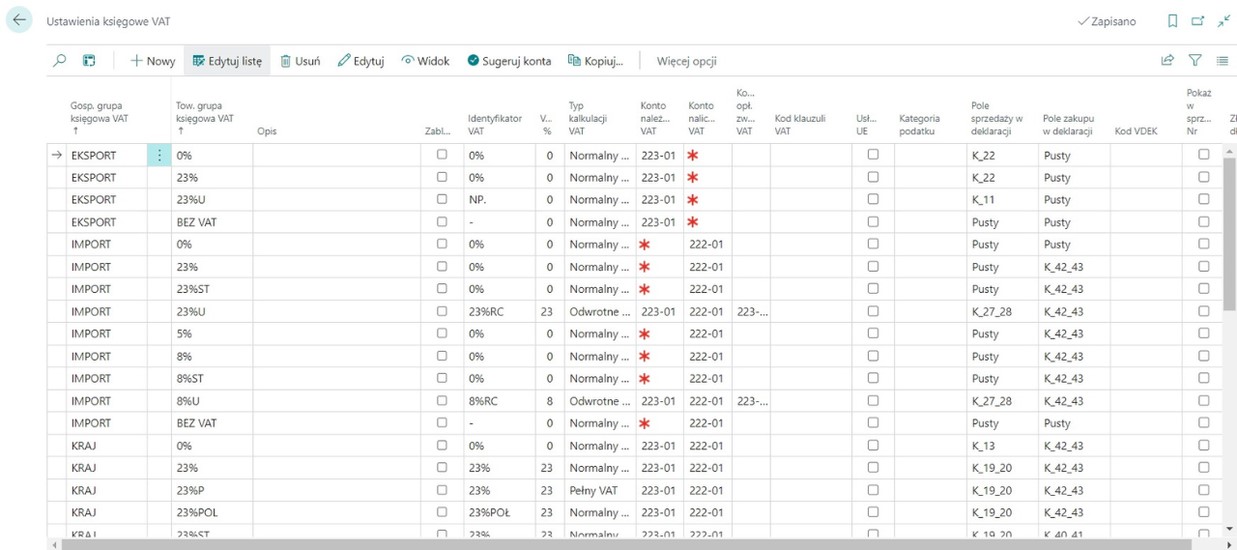Open Opis column header
The width and height of the screenshot is (1237, 550).
[267, 131]
